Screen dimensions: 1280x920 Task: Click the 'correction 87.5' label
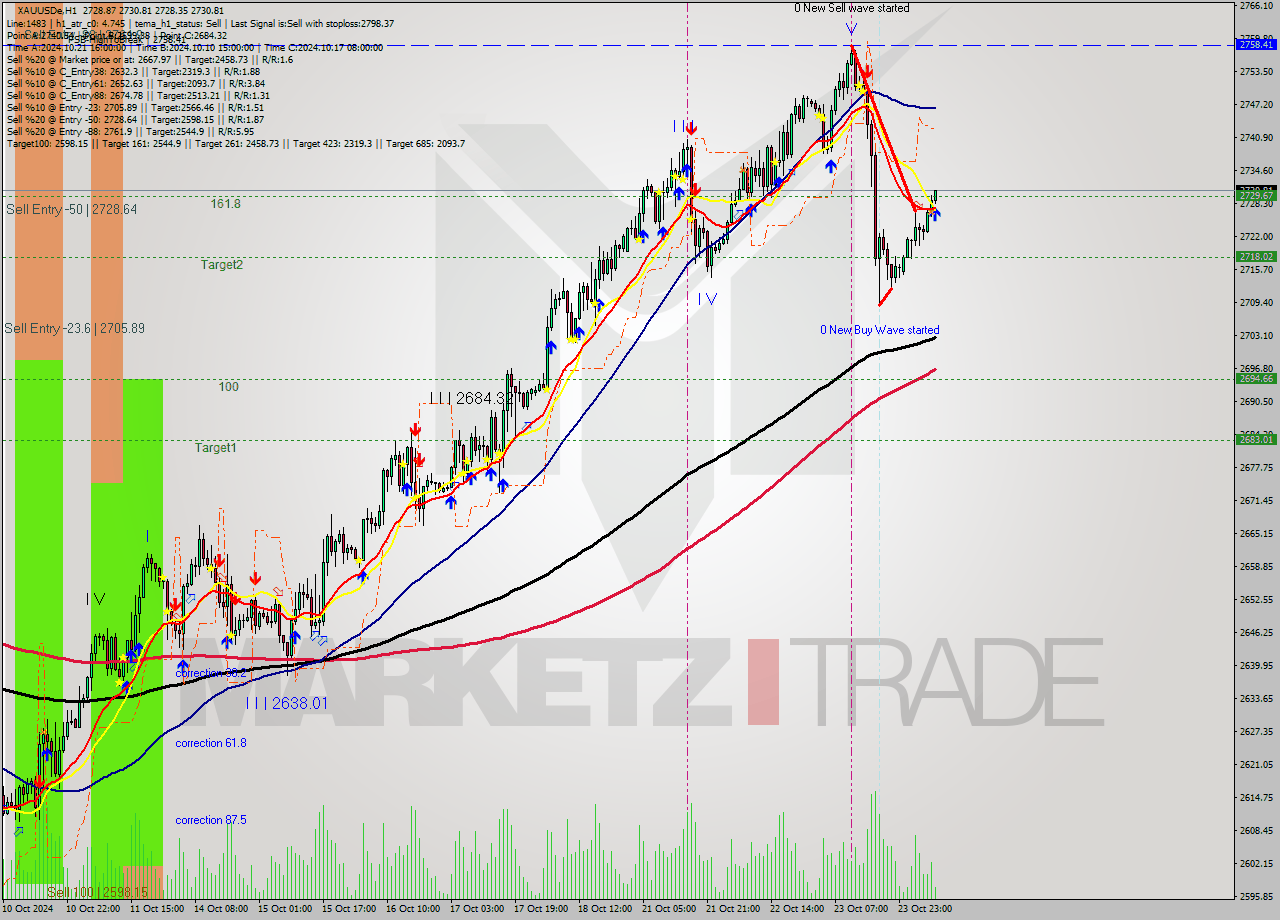point(211,820)
